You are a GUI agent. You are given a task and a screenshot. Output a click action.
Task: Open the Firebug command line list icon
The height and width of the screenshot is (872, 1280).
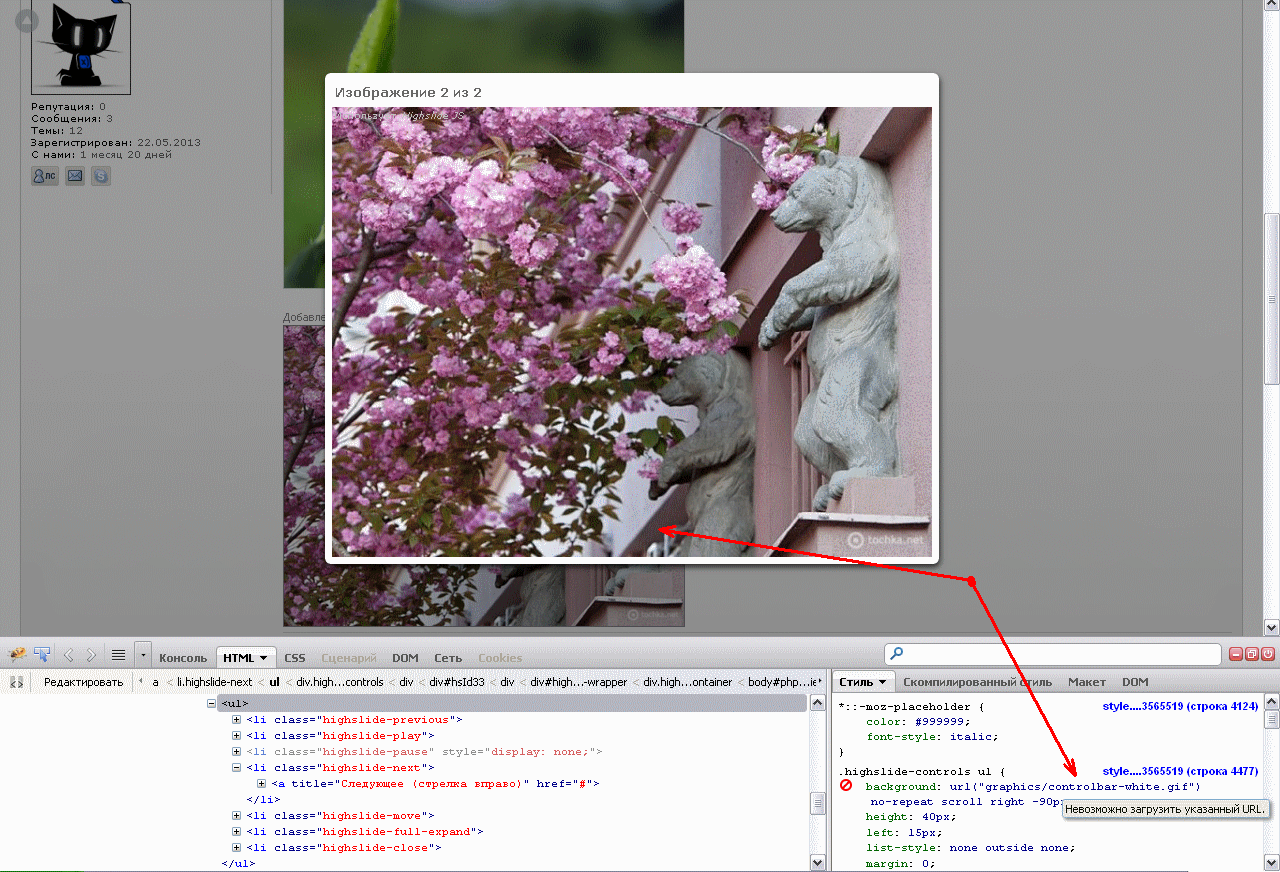(x=118, y=655)
